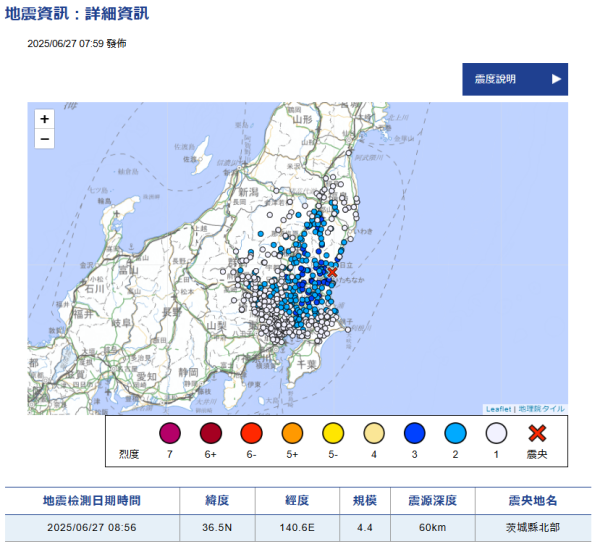Click the 石川 label on the map
Image resolution: width=600 pixels, height=552 pixels.
pyautogui.click(x=95, y=288)
